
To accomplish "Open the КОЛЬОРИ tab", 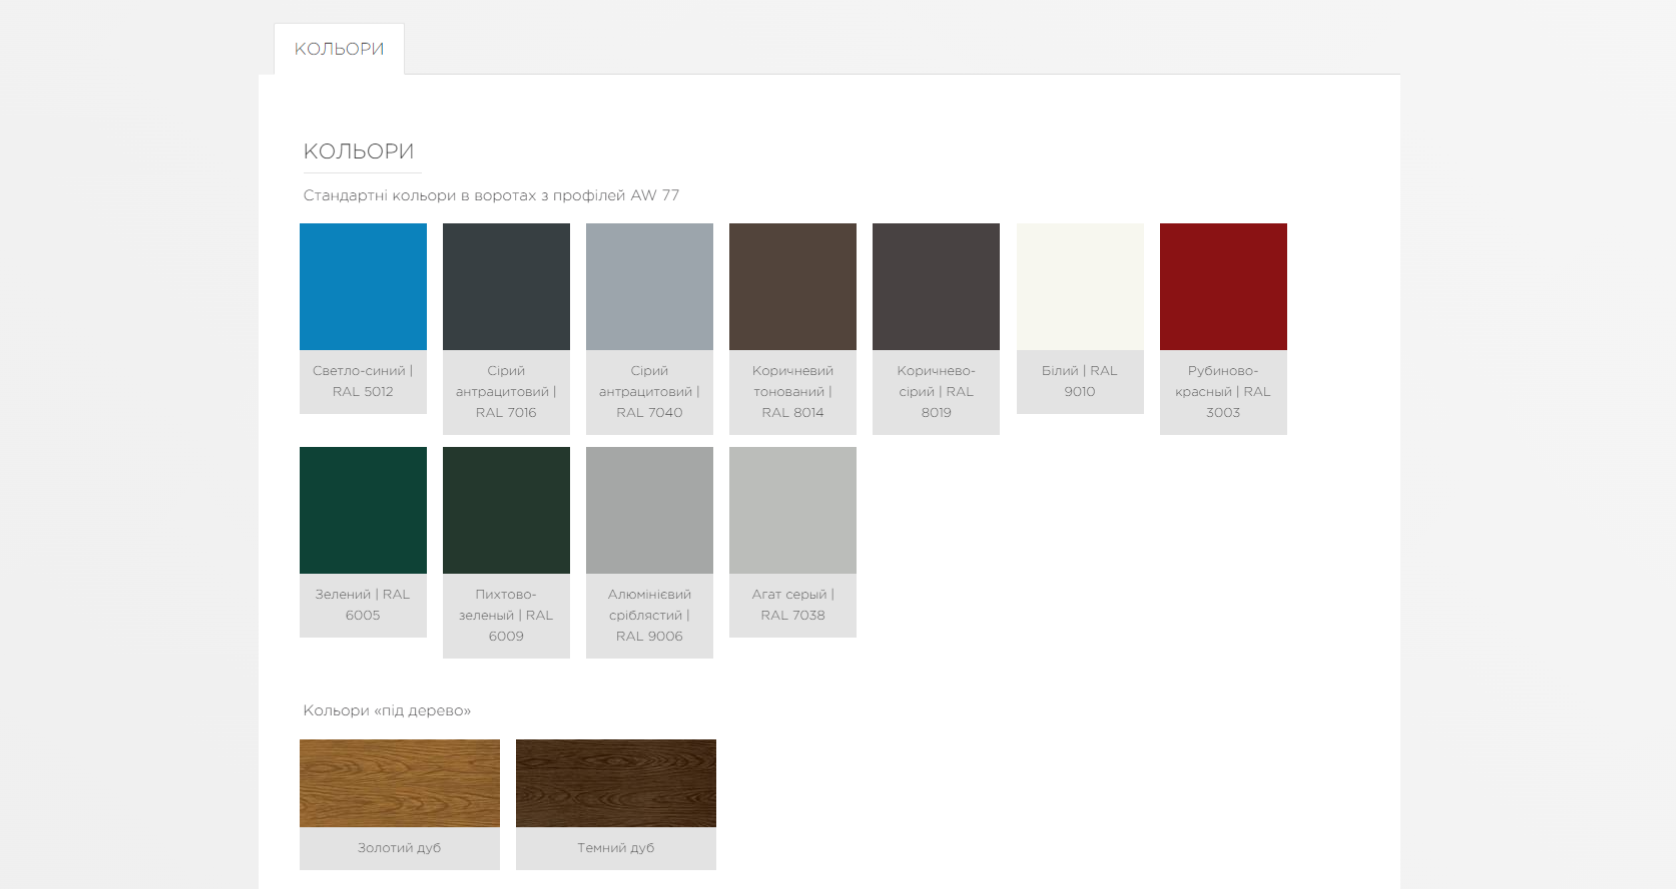I will point(339,49).
